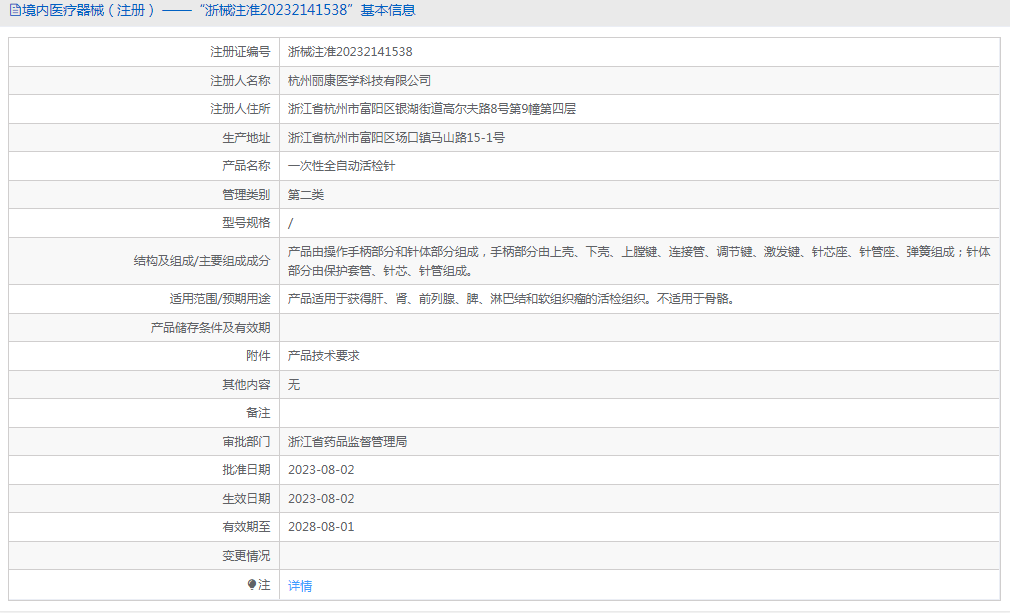
Task: Click the 其他内容 value 无
Action: (x=294, y=384)
